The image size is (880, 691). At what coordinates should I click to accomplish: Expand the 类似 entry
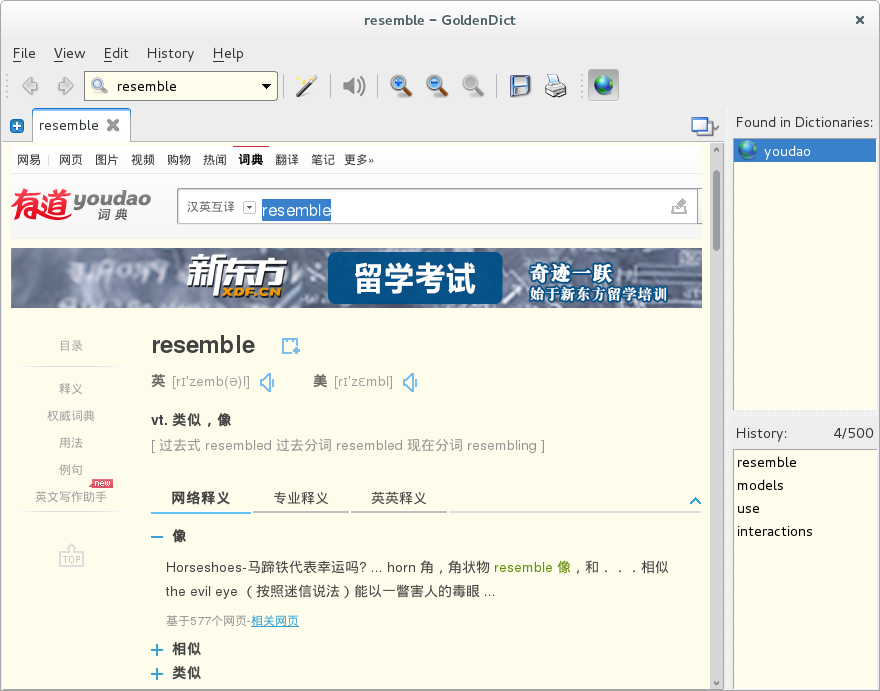[x=157, y=674]
